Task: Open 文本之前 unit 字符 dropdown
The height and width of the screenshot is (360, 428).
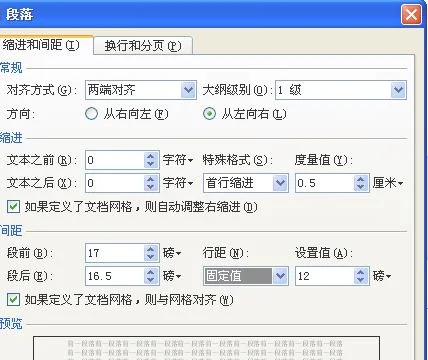Action: pyautogui.click(x=178, y=160)
